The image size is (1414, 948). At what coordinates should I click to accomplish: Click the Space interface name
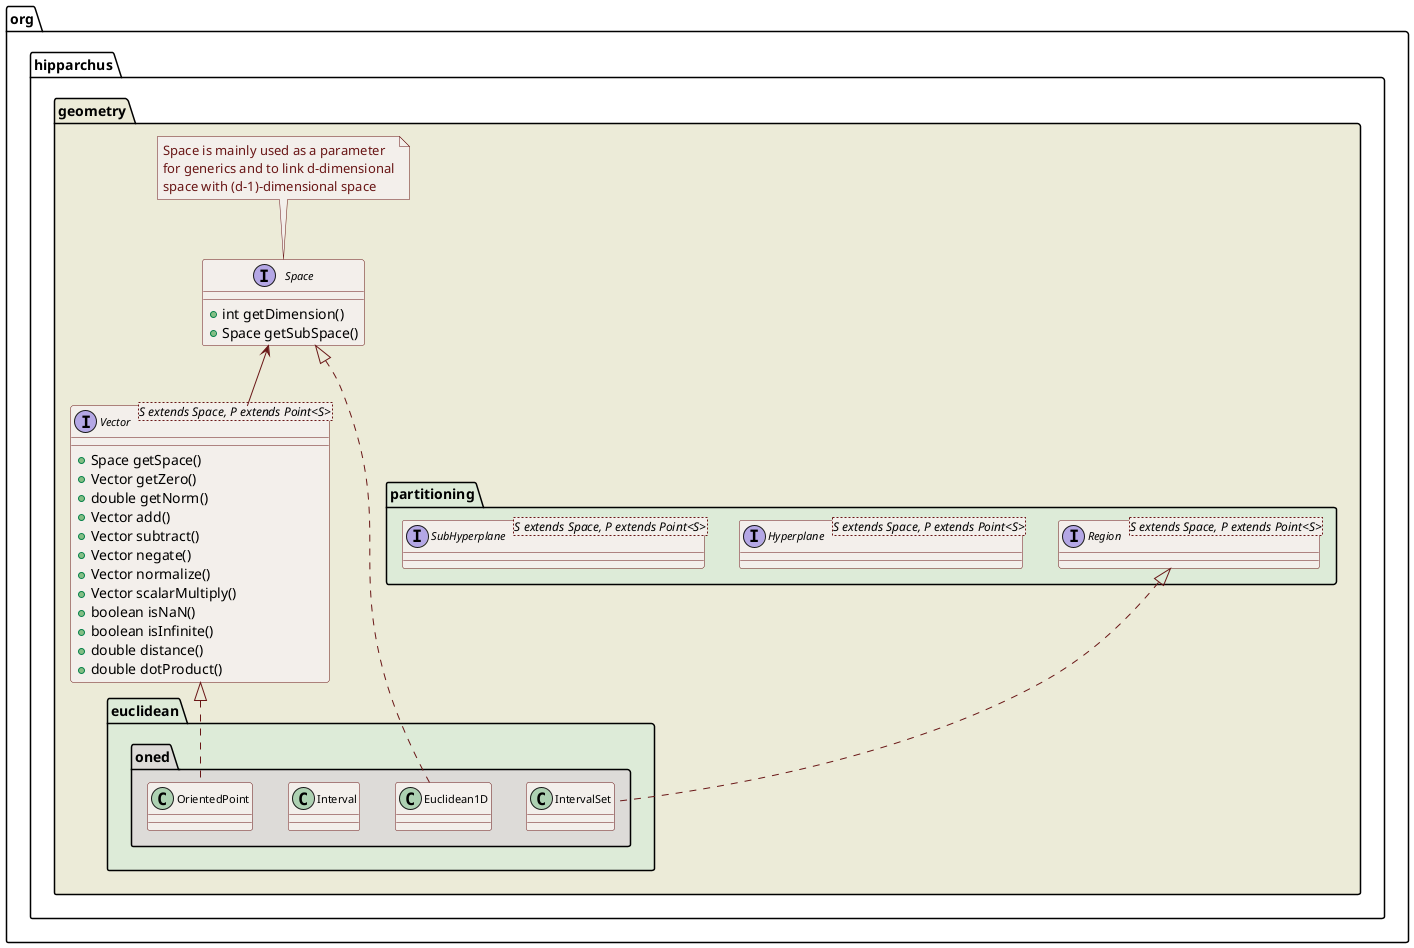(x=299, y=276)
